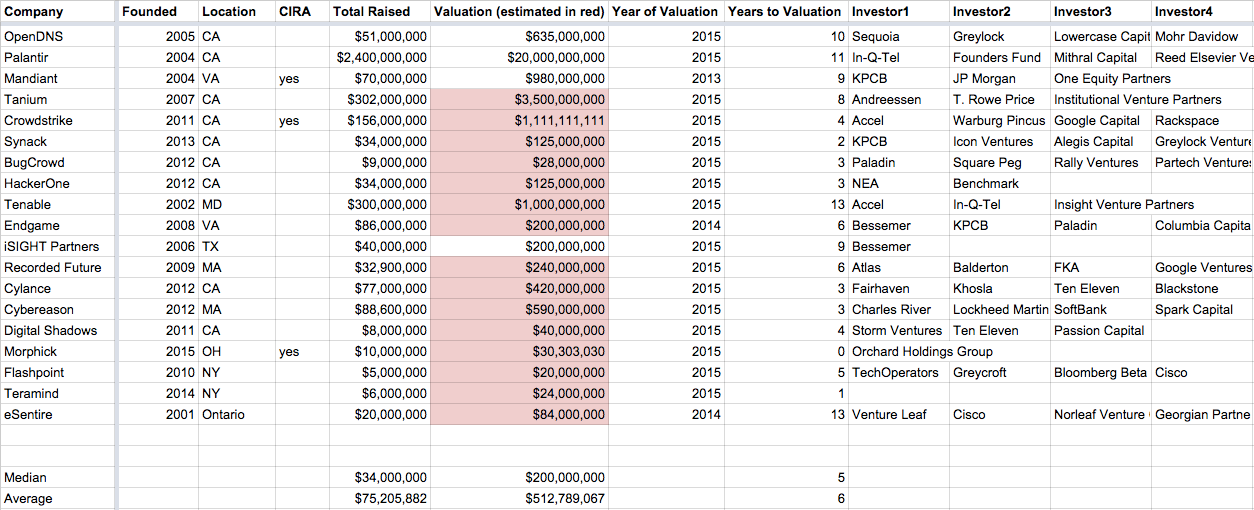Image resolution: width=1254 pixels, height=510 pixels.
Task: Click the average $512,789,067 valuation
Action: [x=519, y=498]
